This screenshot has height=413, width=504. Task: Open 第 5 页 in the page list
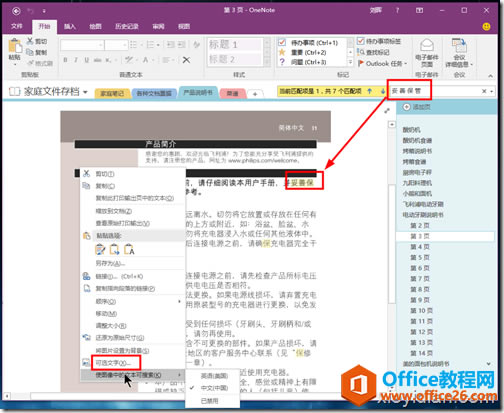pos(419,257)
